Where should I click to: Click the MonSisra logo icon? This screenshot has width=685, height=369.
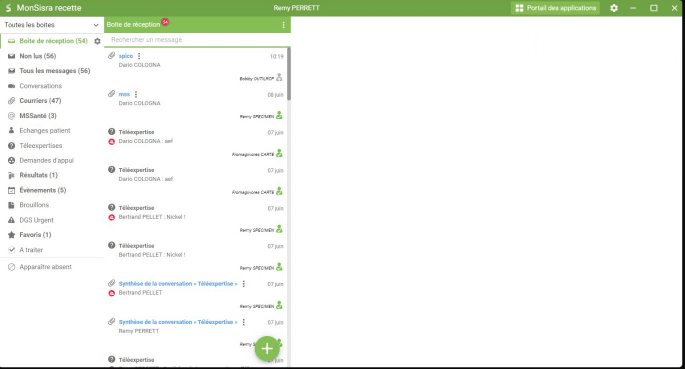[x=8, y=8]
